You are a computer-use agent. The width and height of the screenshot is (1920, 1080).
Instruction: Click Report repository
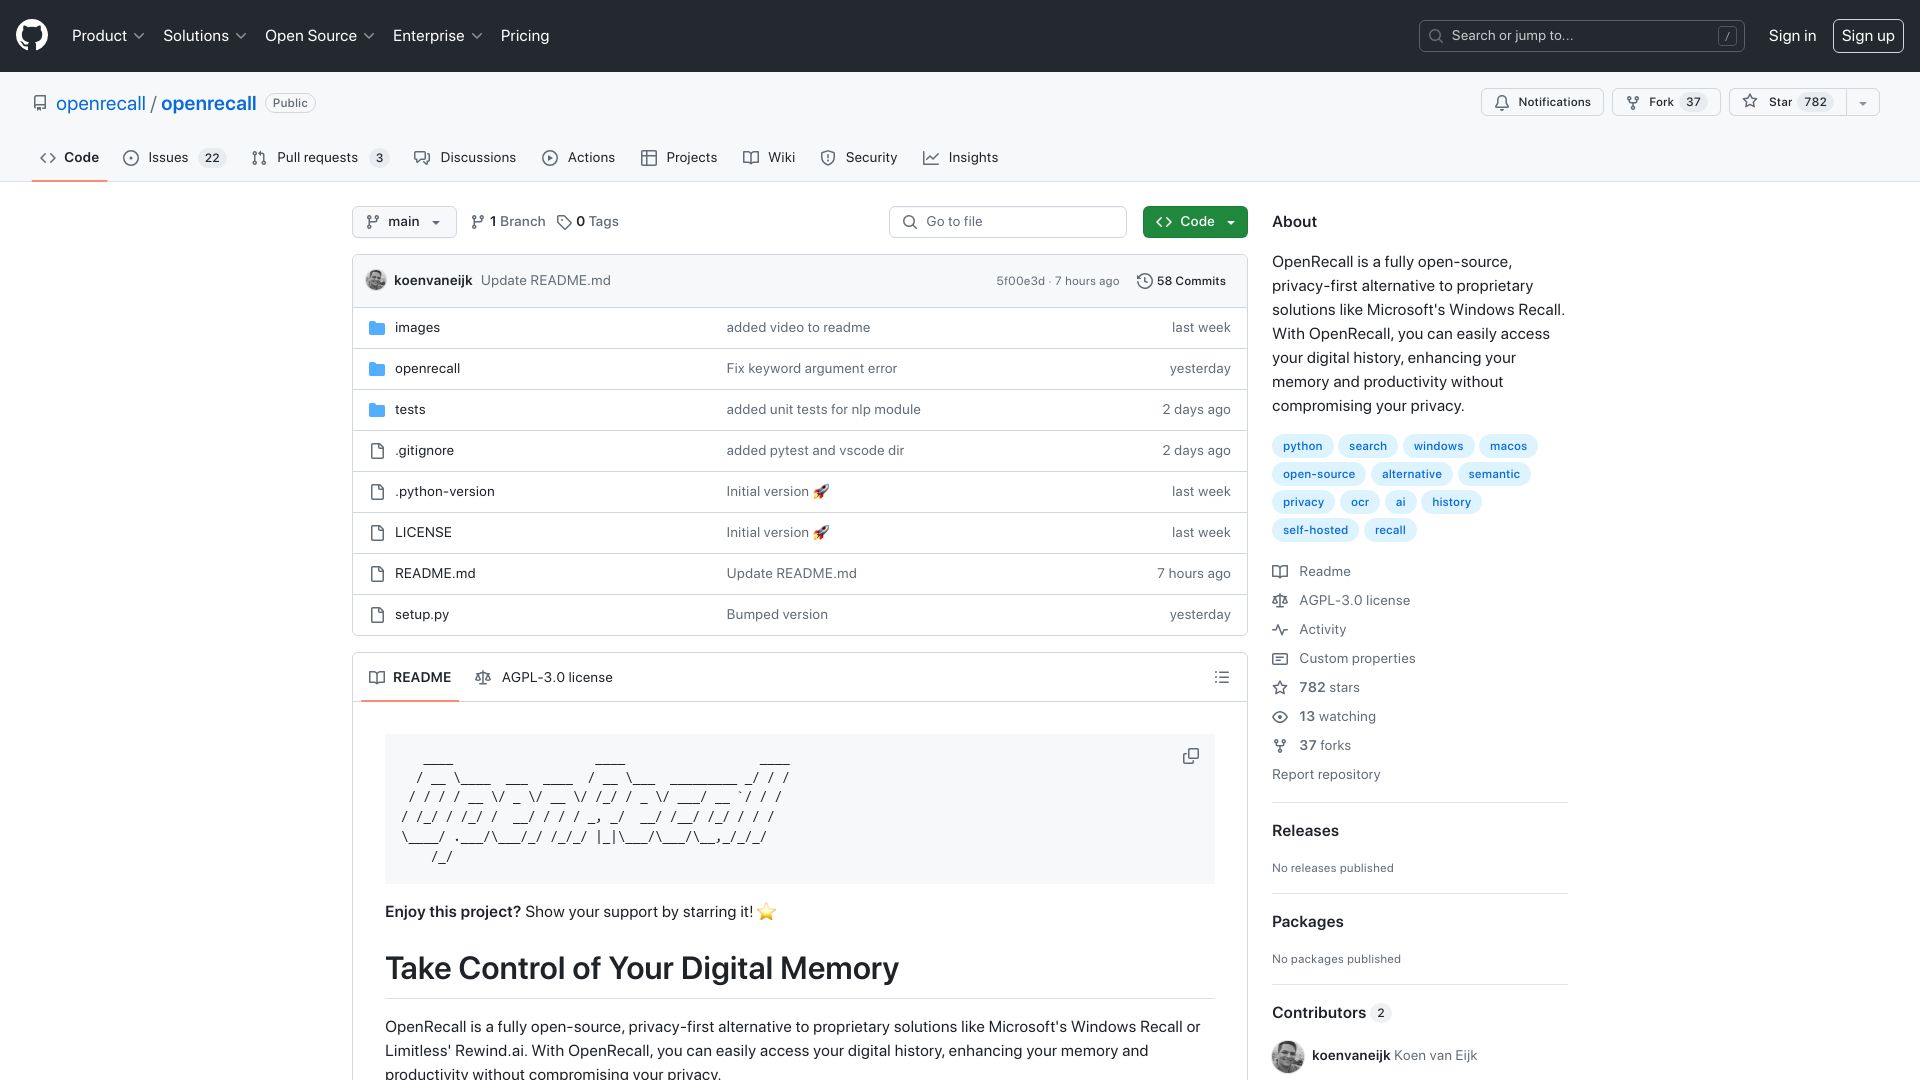pos(1326,774)
